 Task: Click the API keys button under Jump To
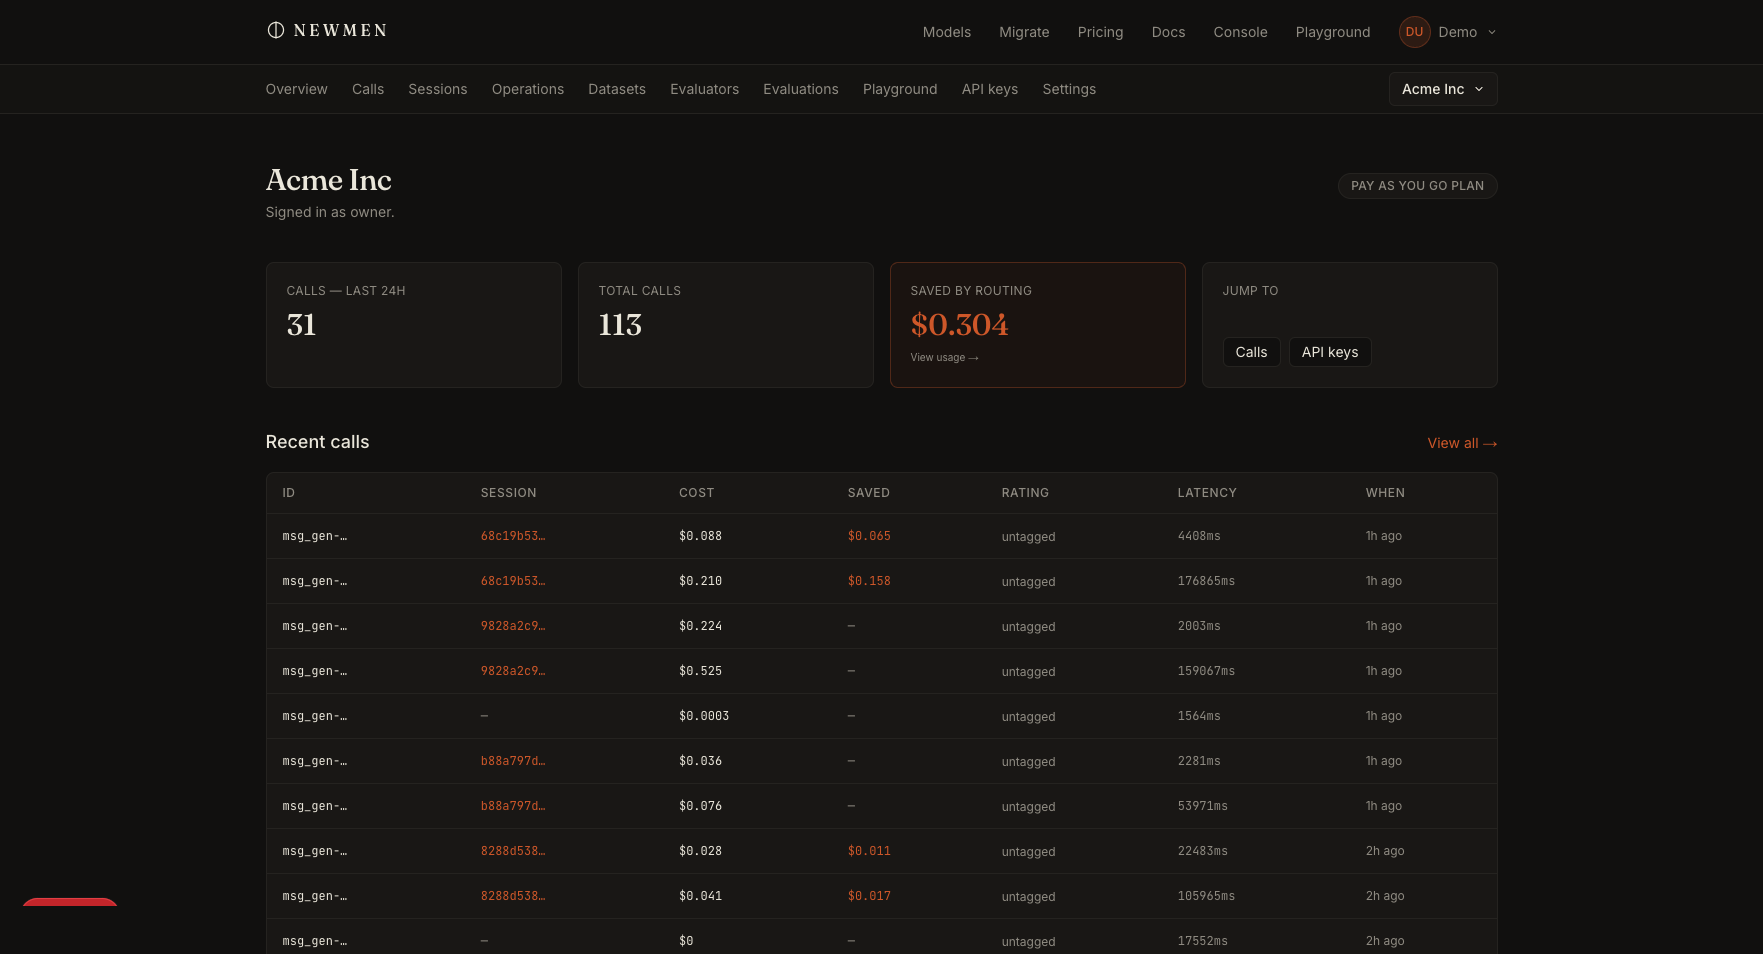(x=1330, y=352)
